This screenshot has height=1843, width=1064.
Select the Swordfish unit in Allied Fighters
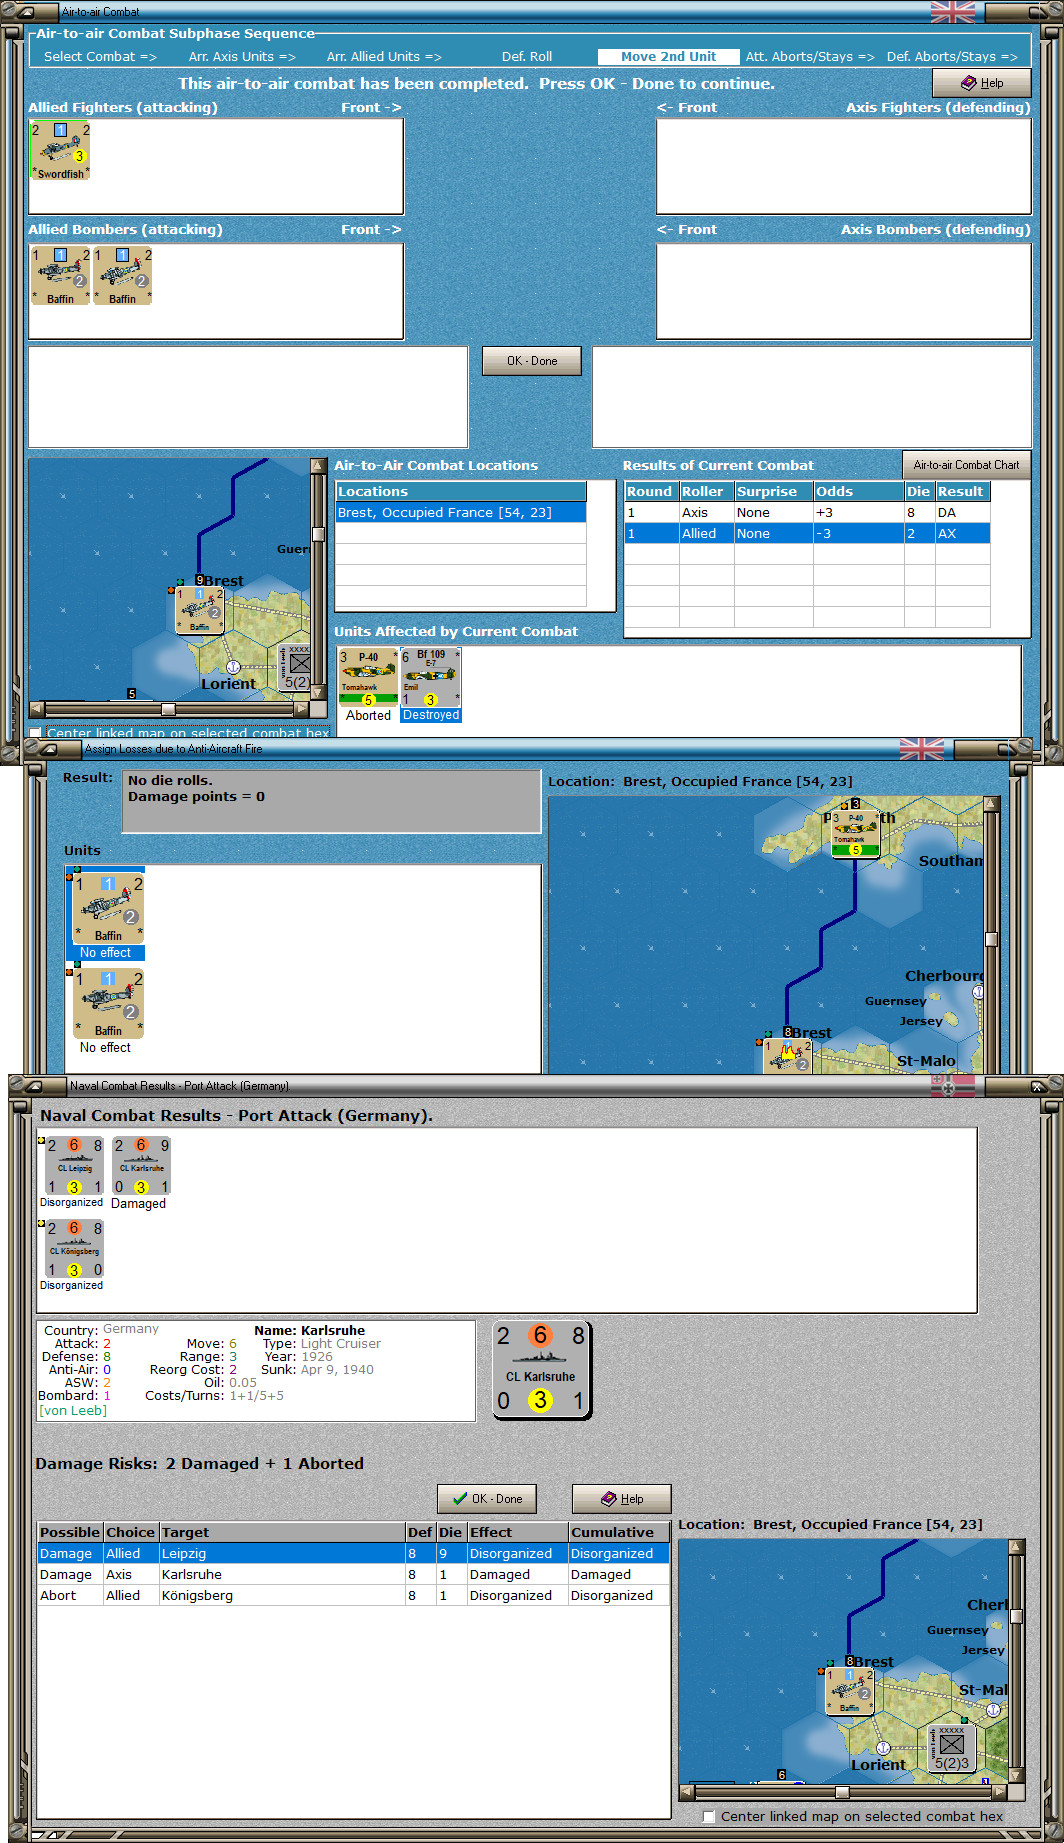60,150
